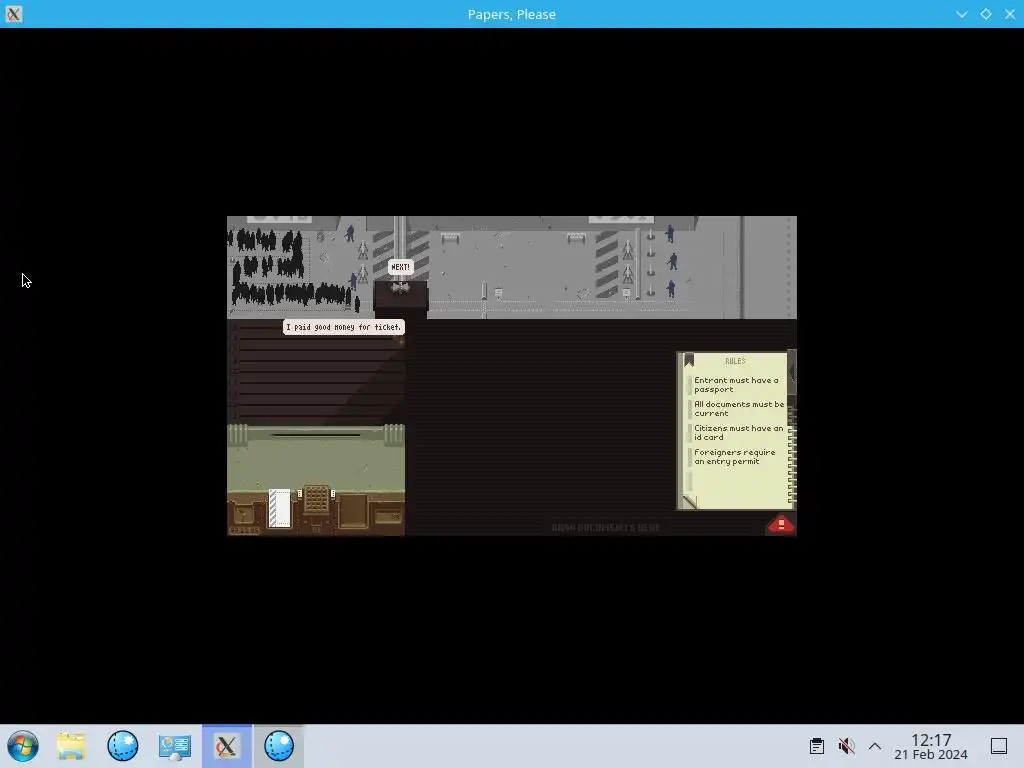Viewport: 1024px width, 768px height.
Task: Open the system settings taskbar icon
Action: tap(175, 746)
